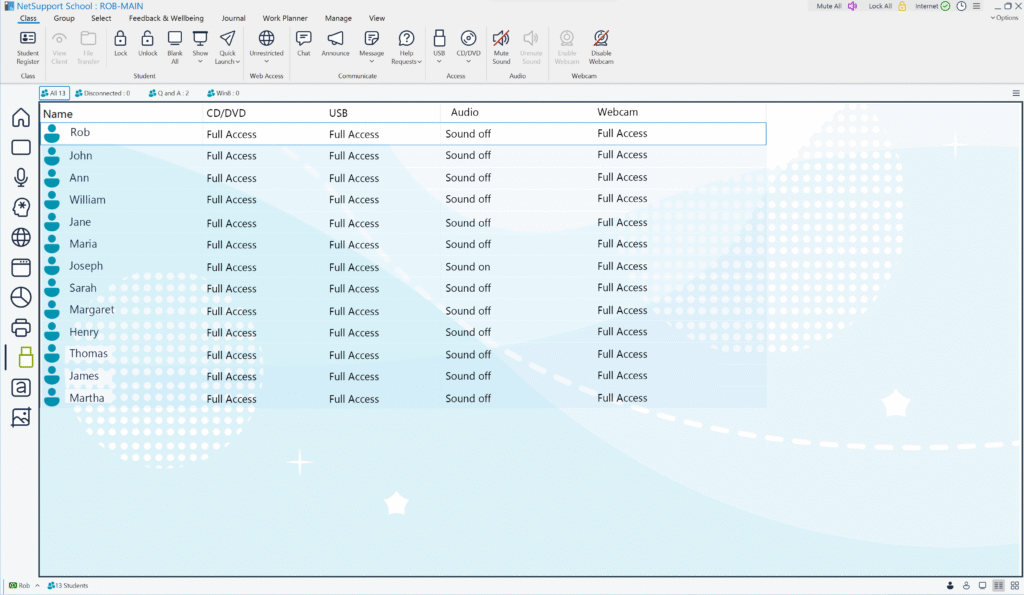The width and height of the screenshot is (1024, 595).
Task: Open the letter 'a' icon in sidebar
Action: pyautogui.click(x=21, y=387)
